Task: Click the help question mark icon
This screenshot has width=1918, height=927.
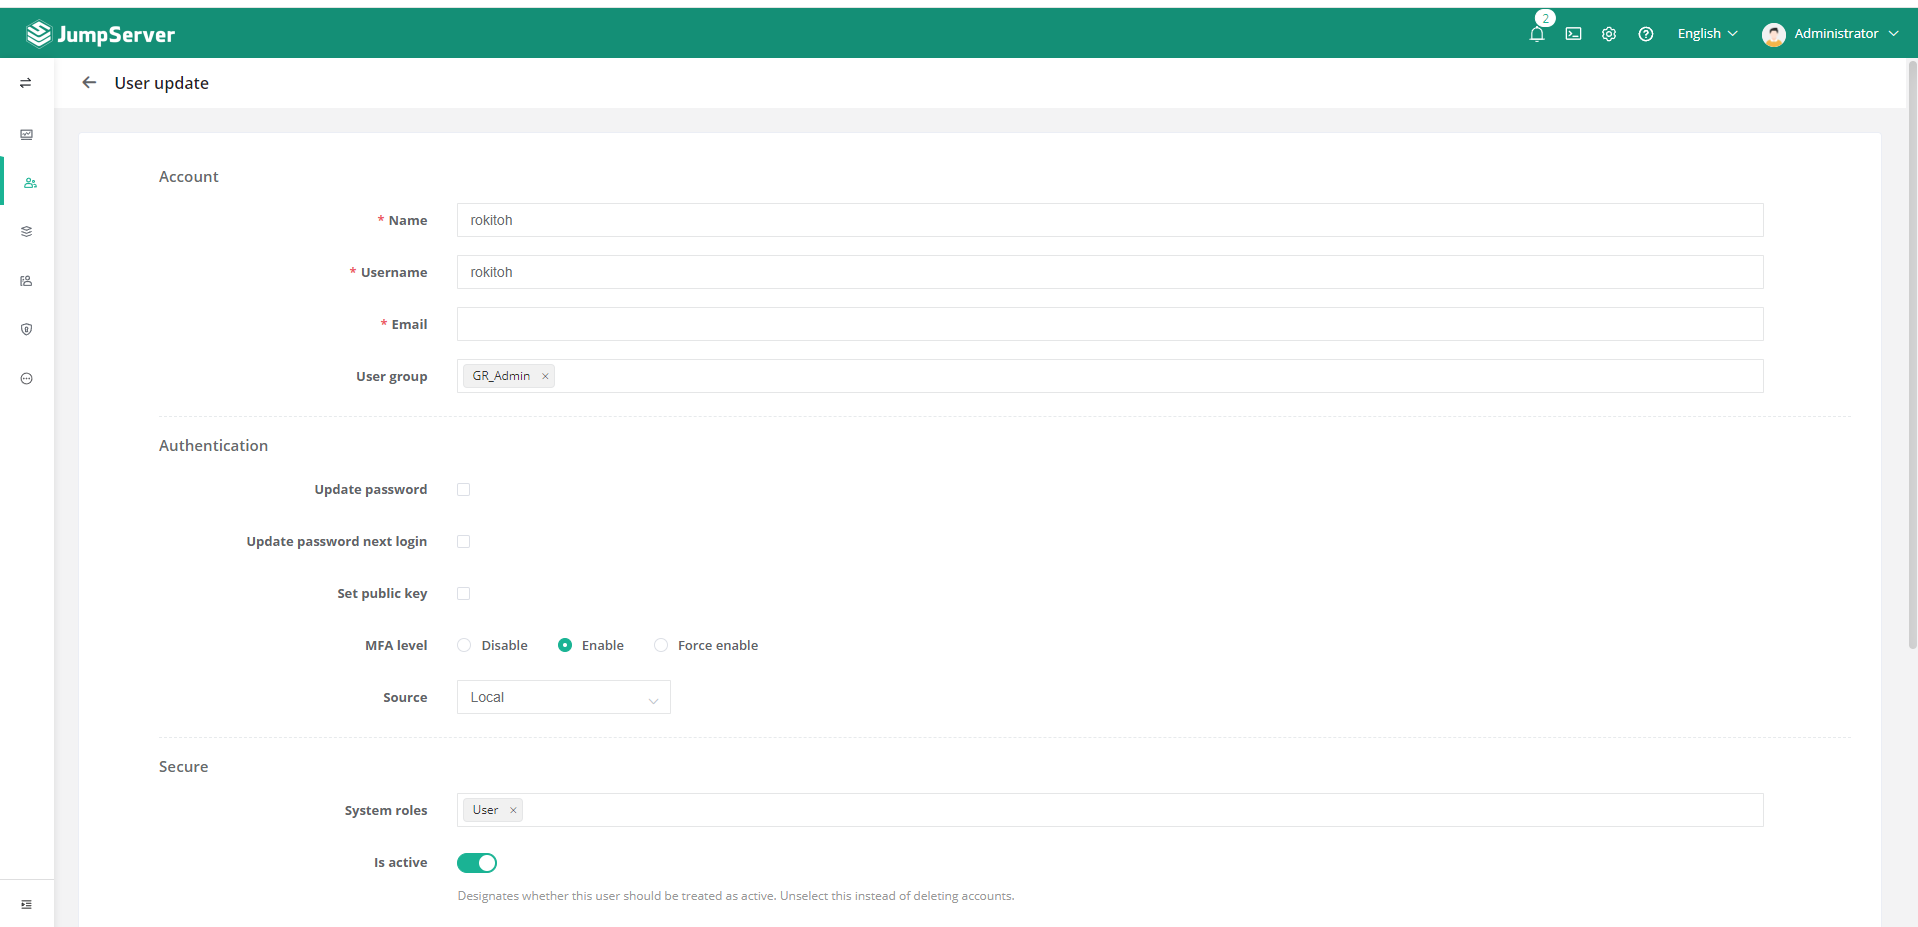Action: [x=1645, y=34]
